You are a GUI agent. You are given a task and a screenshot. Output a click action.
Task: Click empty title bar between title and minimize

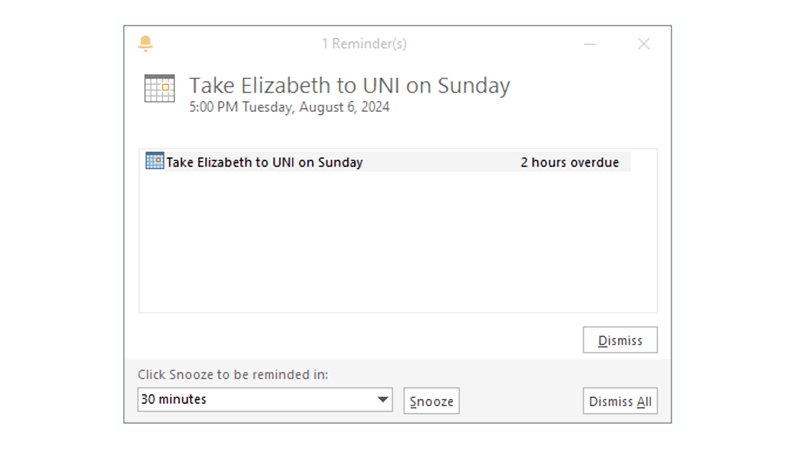(x=490, y=44)
